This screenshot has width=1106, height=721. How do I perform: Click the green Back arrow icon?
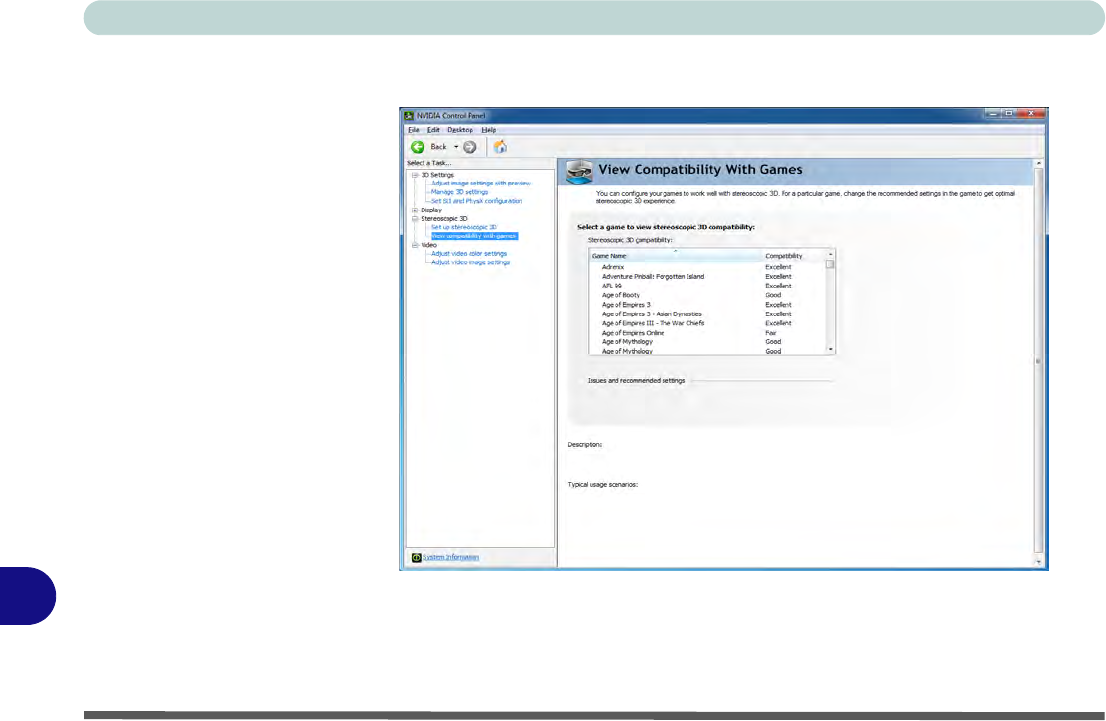(418, 147)
